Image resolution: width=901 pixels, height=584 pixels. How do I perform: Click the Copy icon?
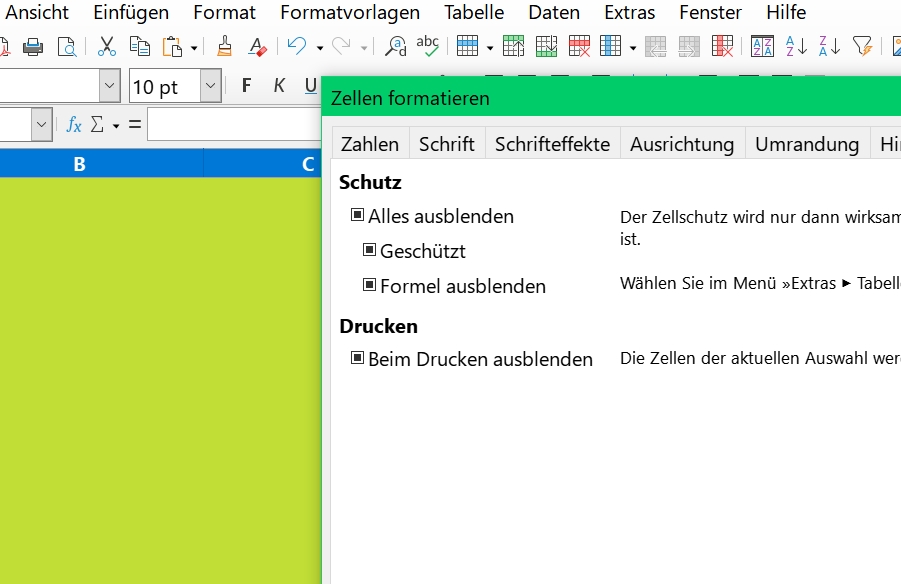coord(140,47)
